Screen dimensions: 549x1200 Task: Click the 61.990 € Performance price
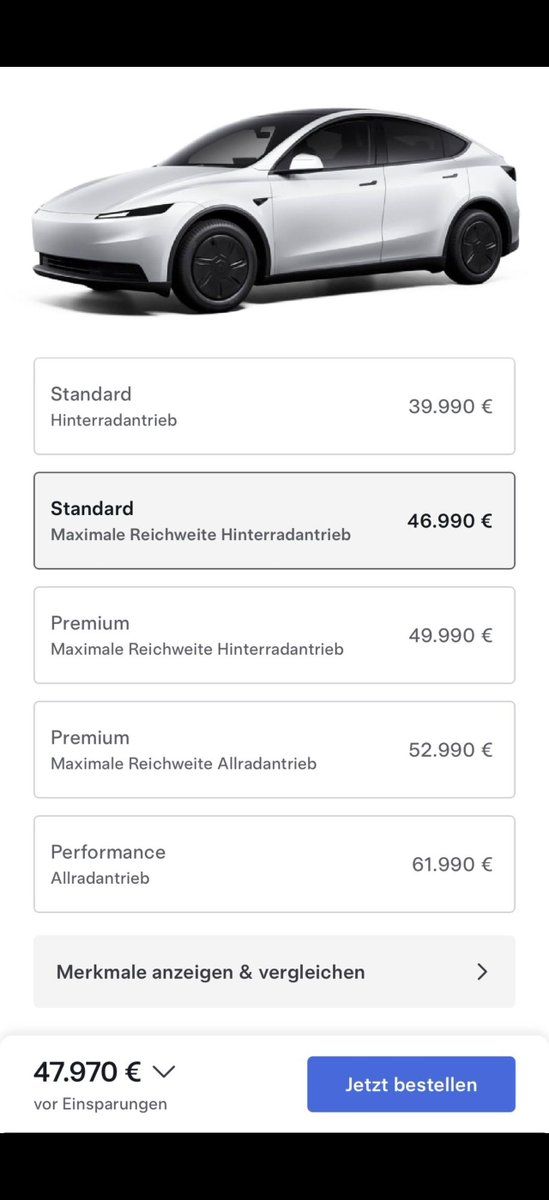452,864
